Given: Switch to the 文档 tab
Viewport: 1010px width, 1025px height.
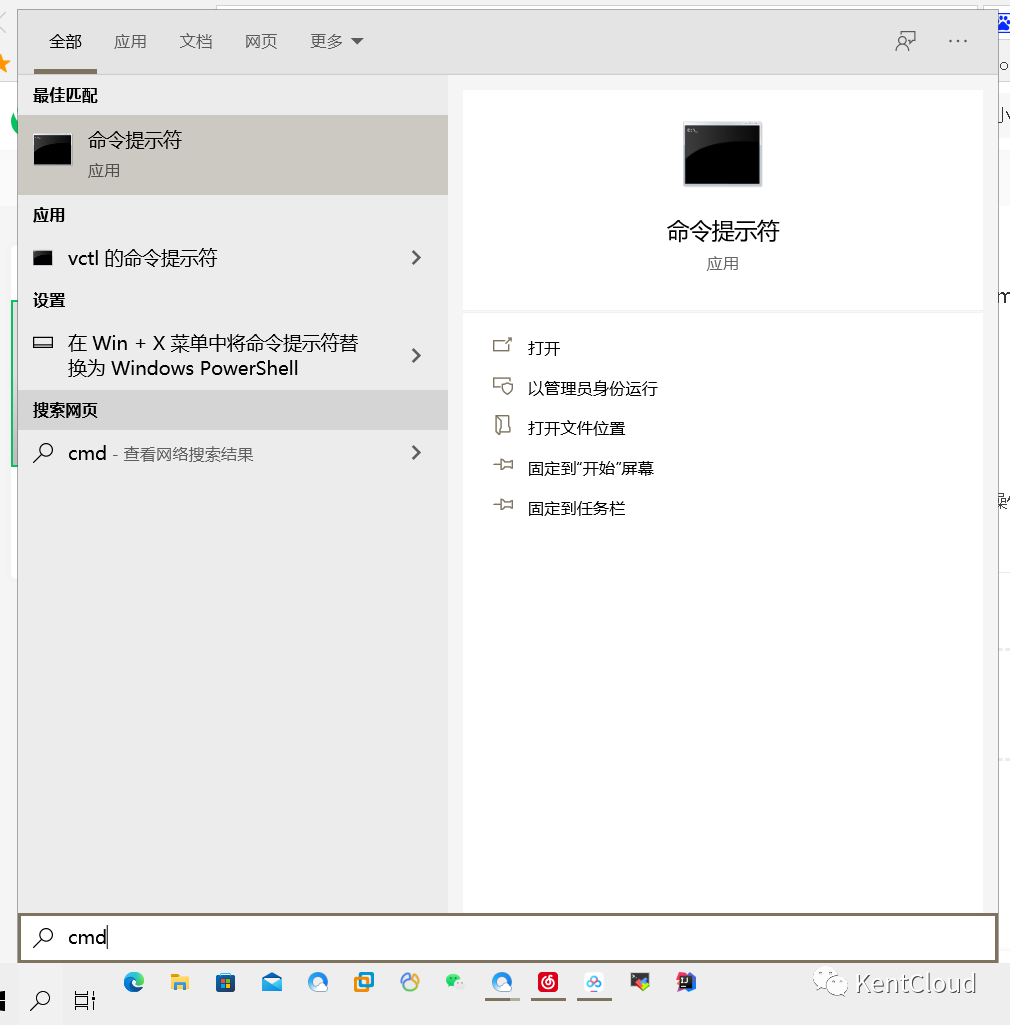Looking at the screenshot, I should [195, 41].
